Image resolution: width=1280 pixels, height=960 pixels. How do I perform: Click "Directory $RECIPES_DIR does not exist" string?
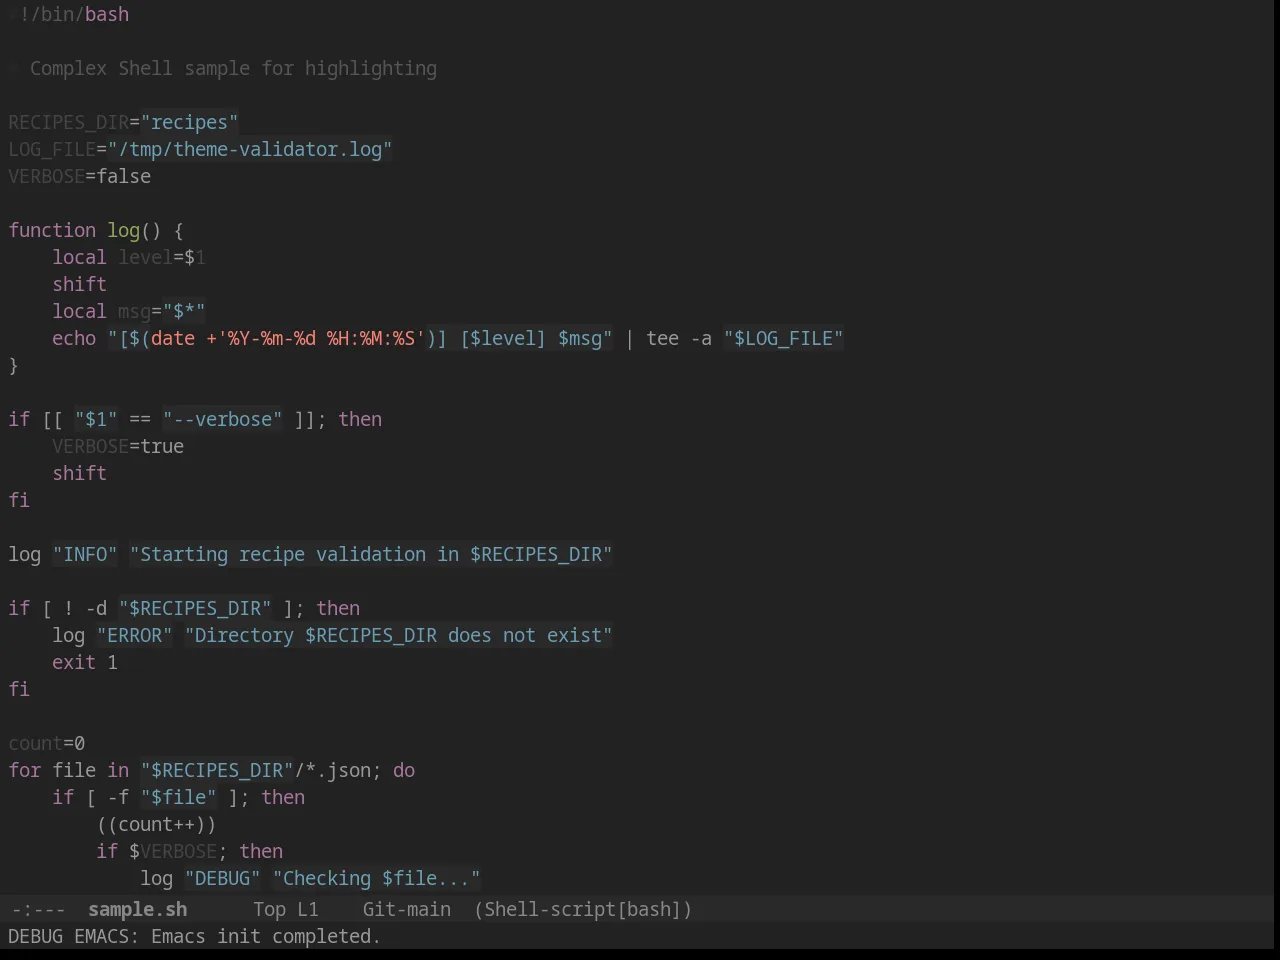click(398, 635)
